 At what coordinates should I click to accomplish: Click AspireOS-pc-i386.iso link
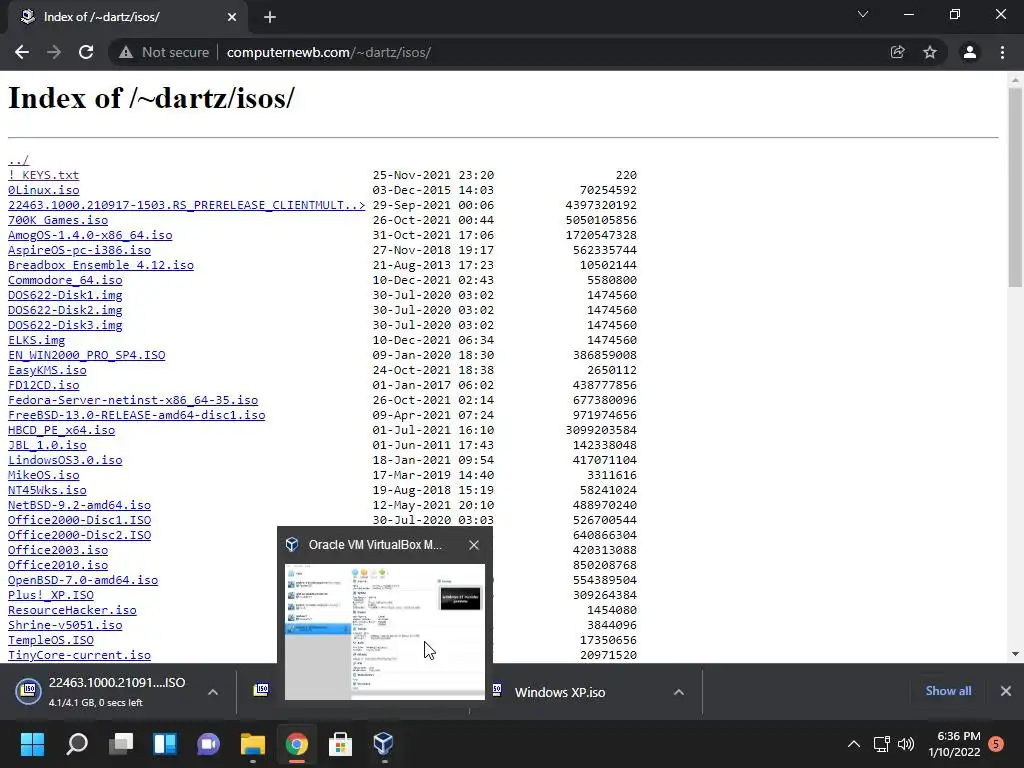(79, 250)
